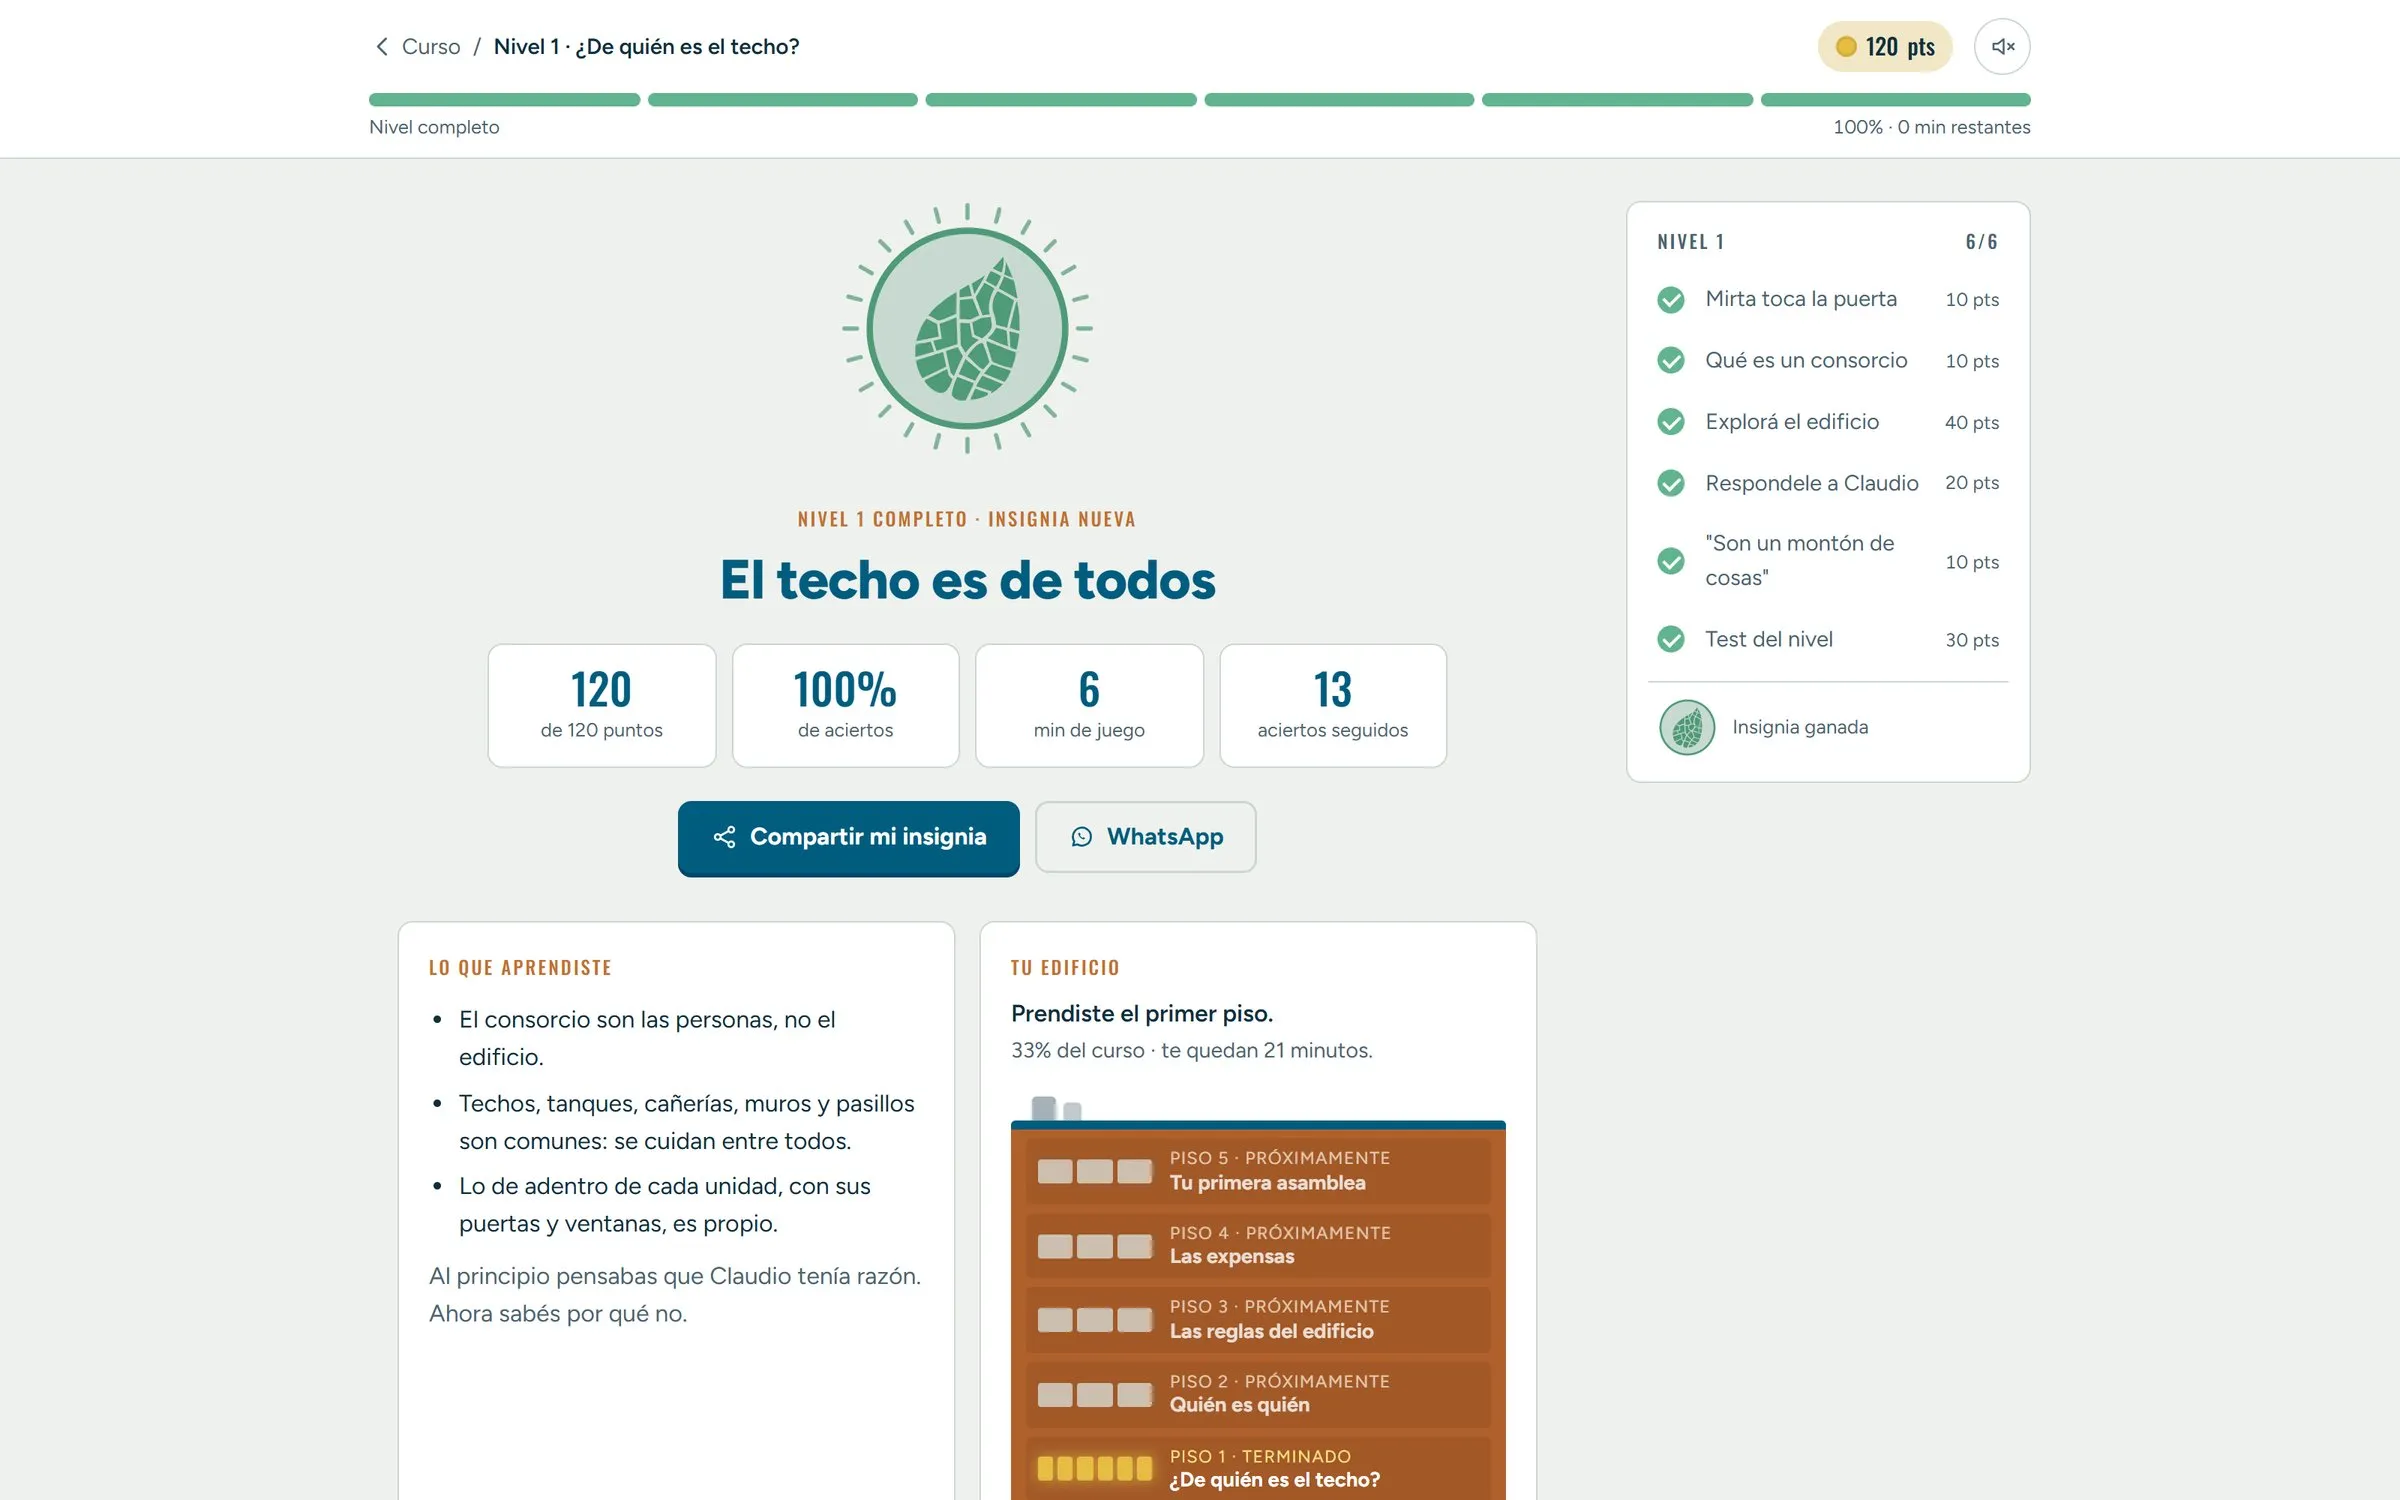This screenshot has width=2400, height=1500.
Task: Click the share icon in Compartir mi insignia
Action: 724,837
